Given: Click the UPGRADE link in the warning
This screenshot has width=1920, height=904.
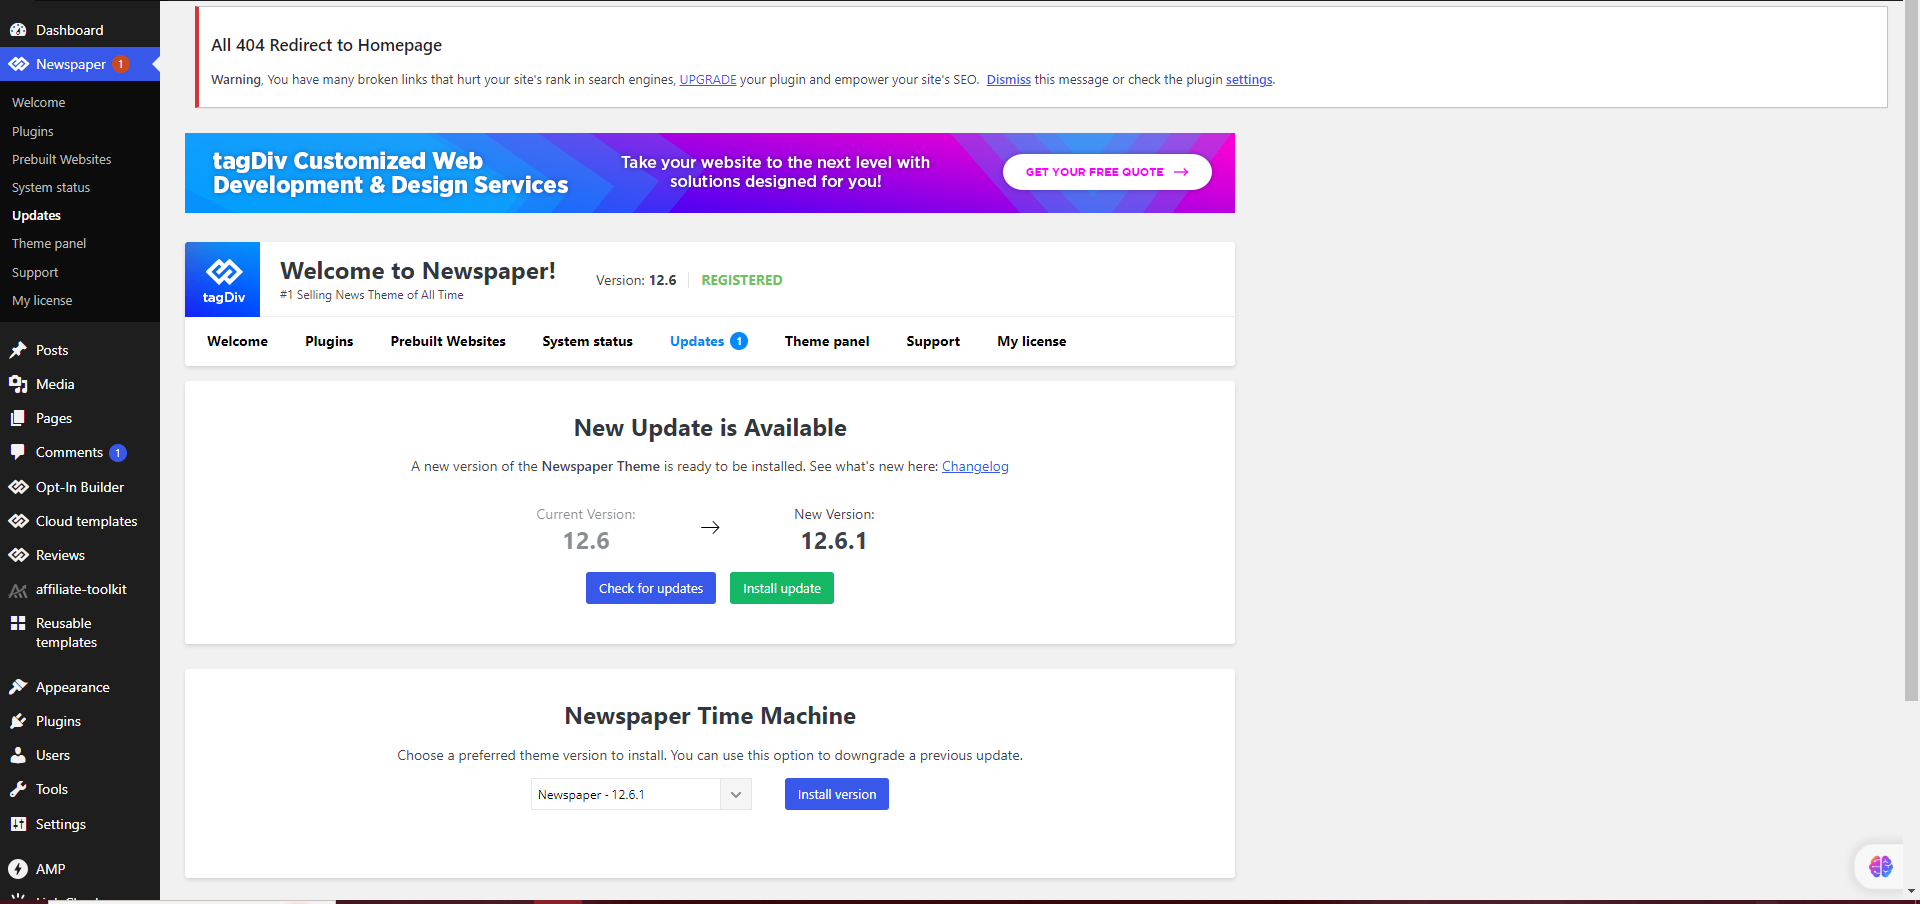Looking at the screenshot, I should tap(708, 80).
